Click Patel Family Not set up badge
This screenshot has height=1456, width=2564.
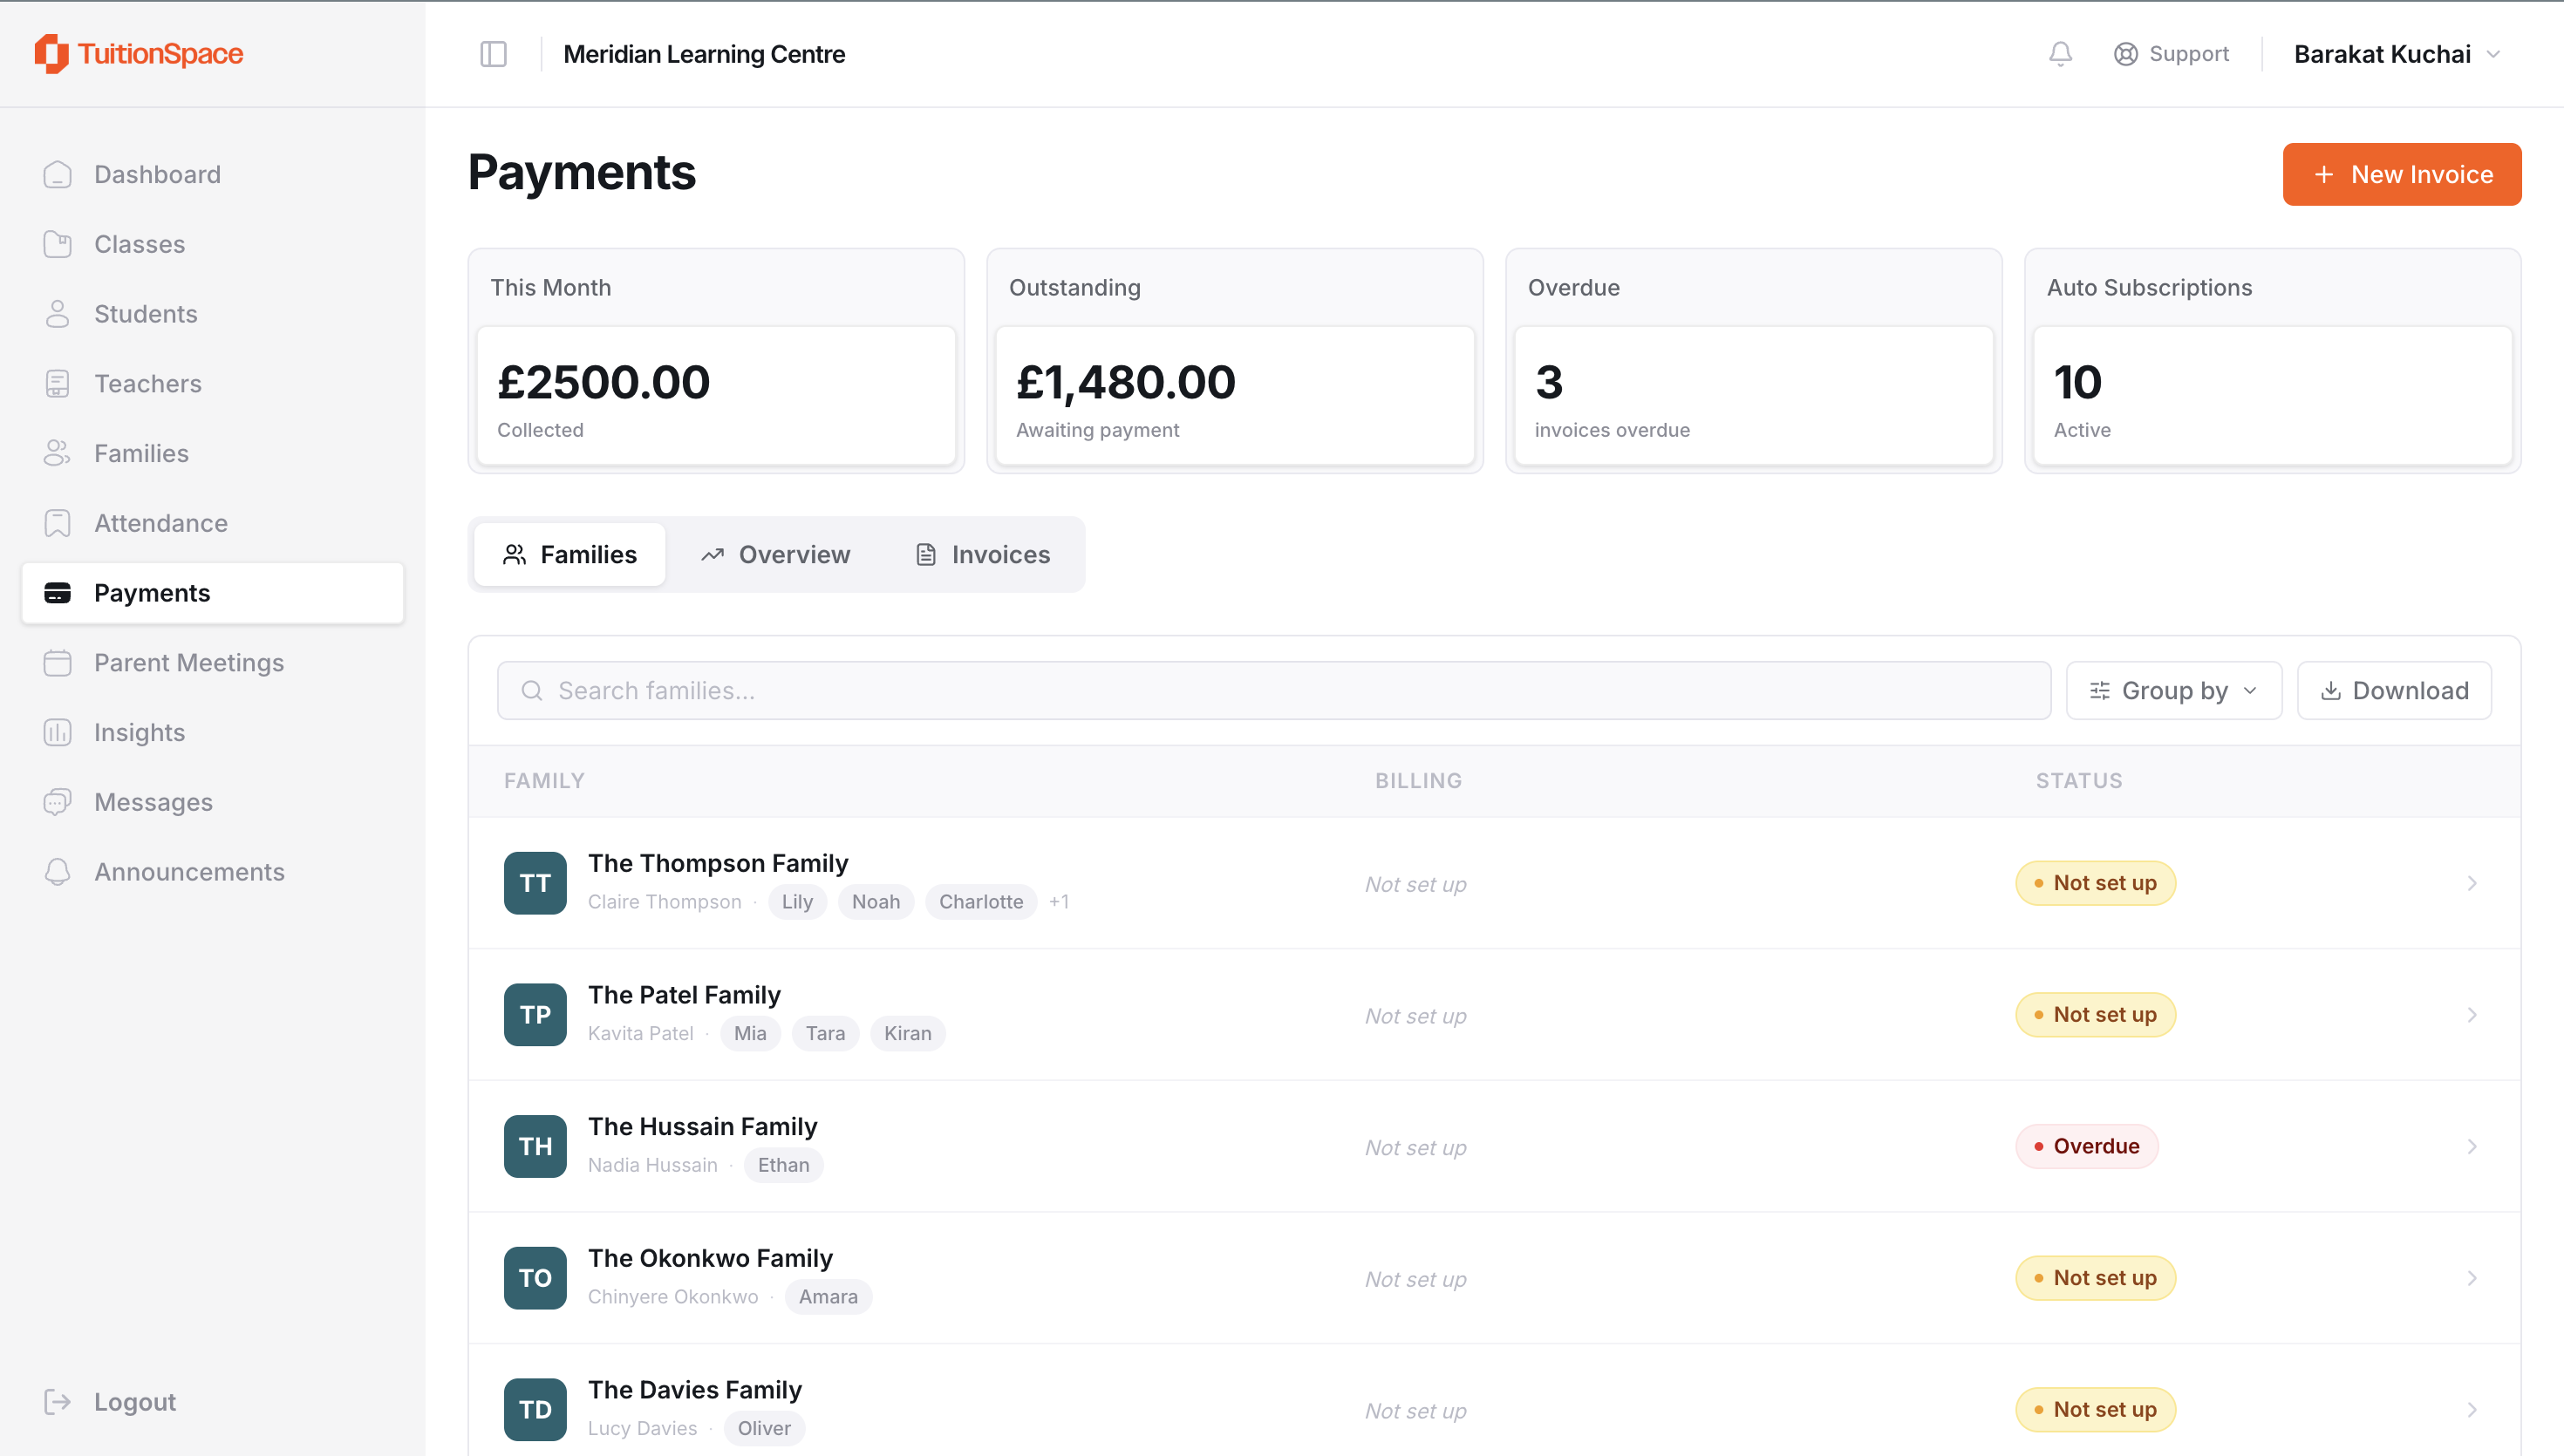(2095, 1015)
